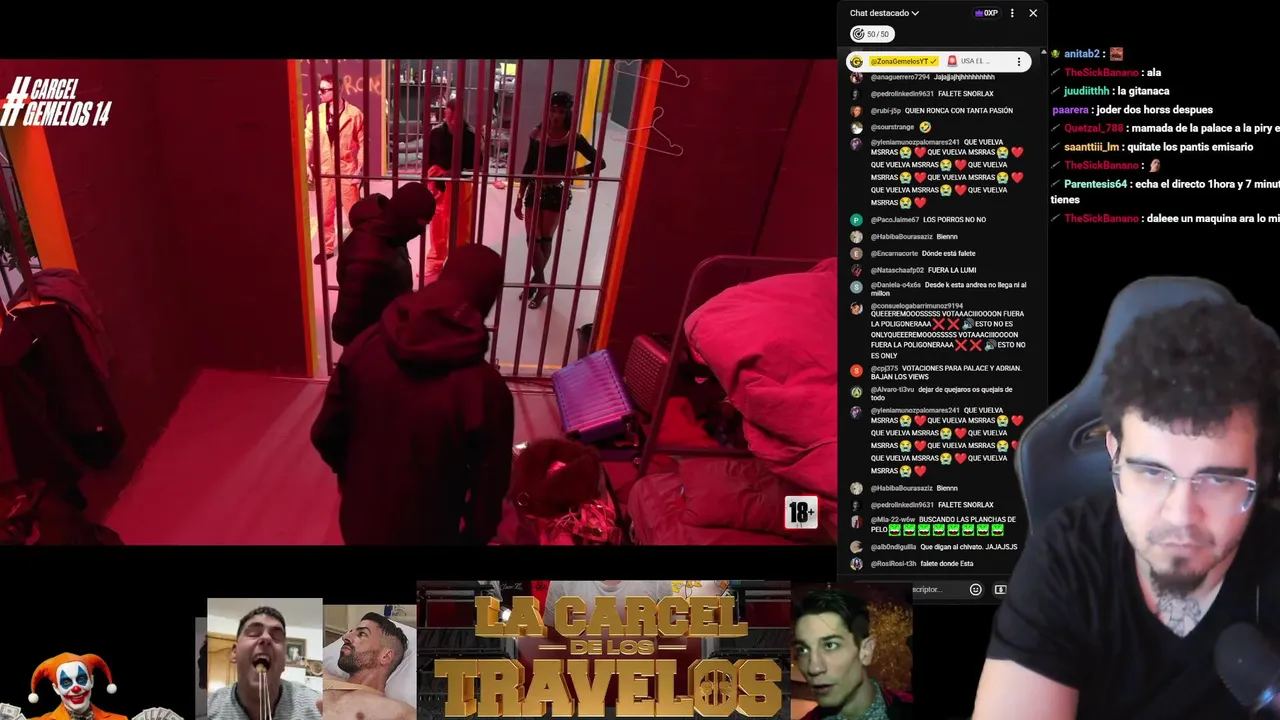Click chat text 'QUIEN RONCA CON TANTA PASIÓN'
Image resolution: width=1280 pixels, height=720 pixels.
(959, 111)
